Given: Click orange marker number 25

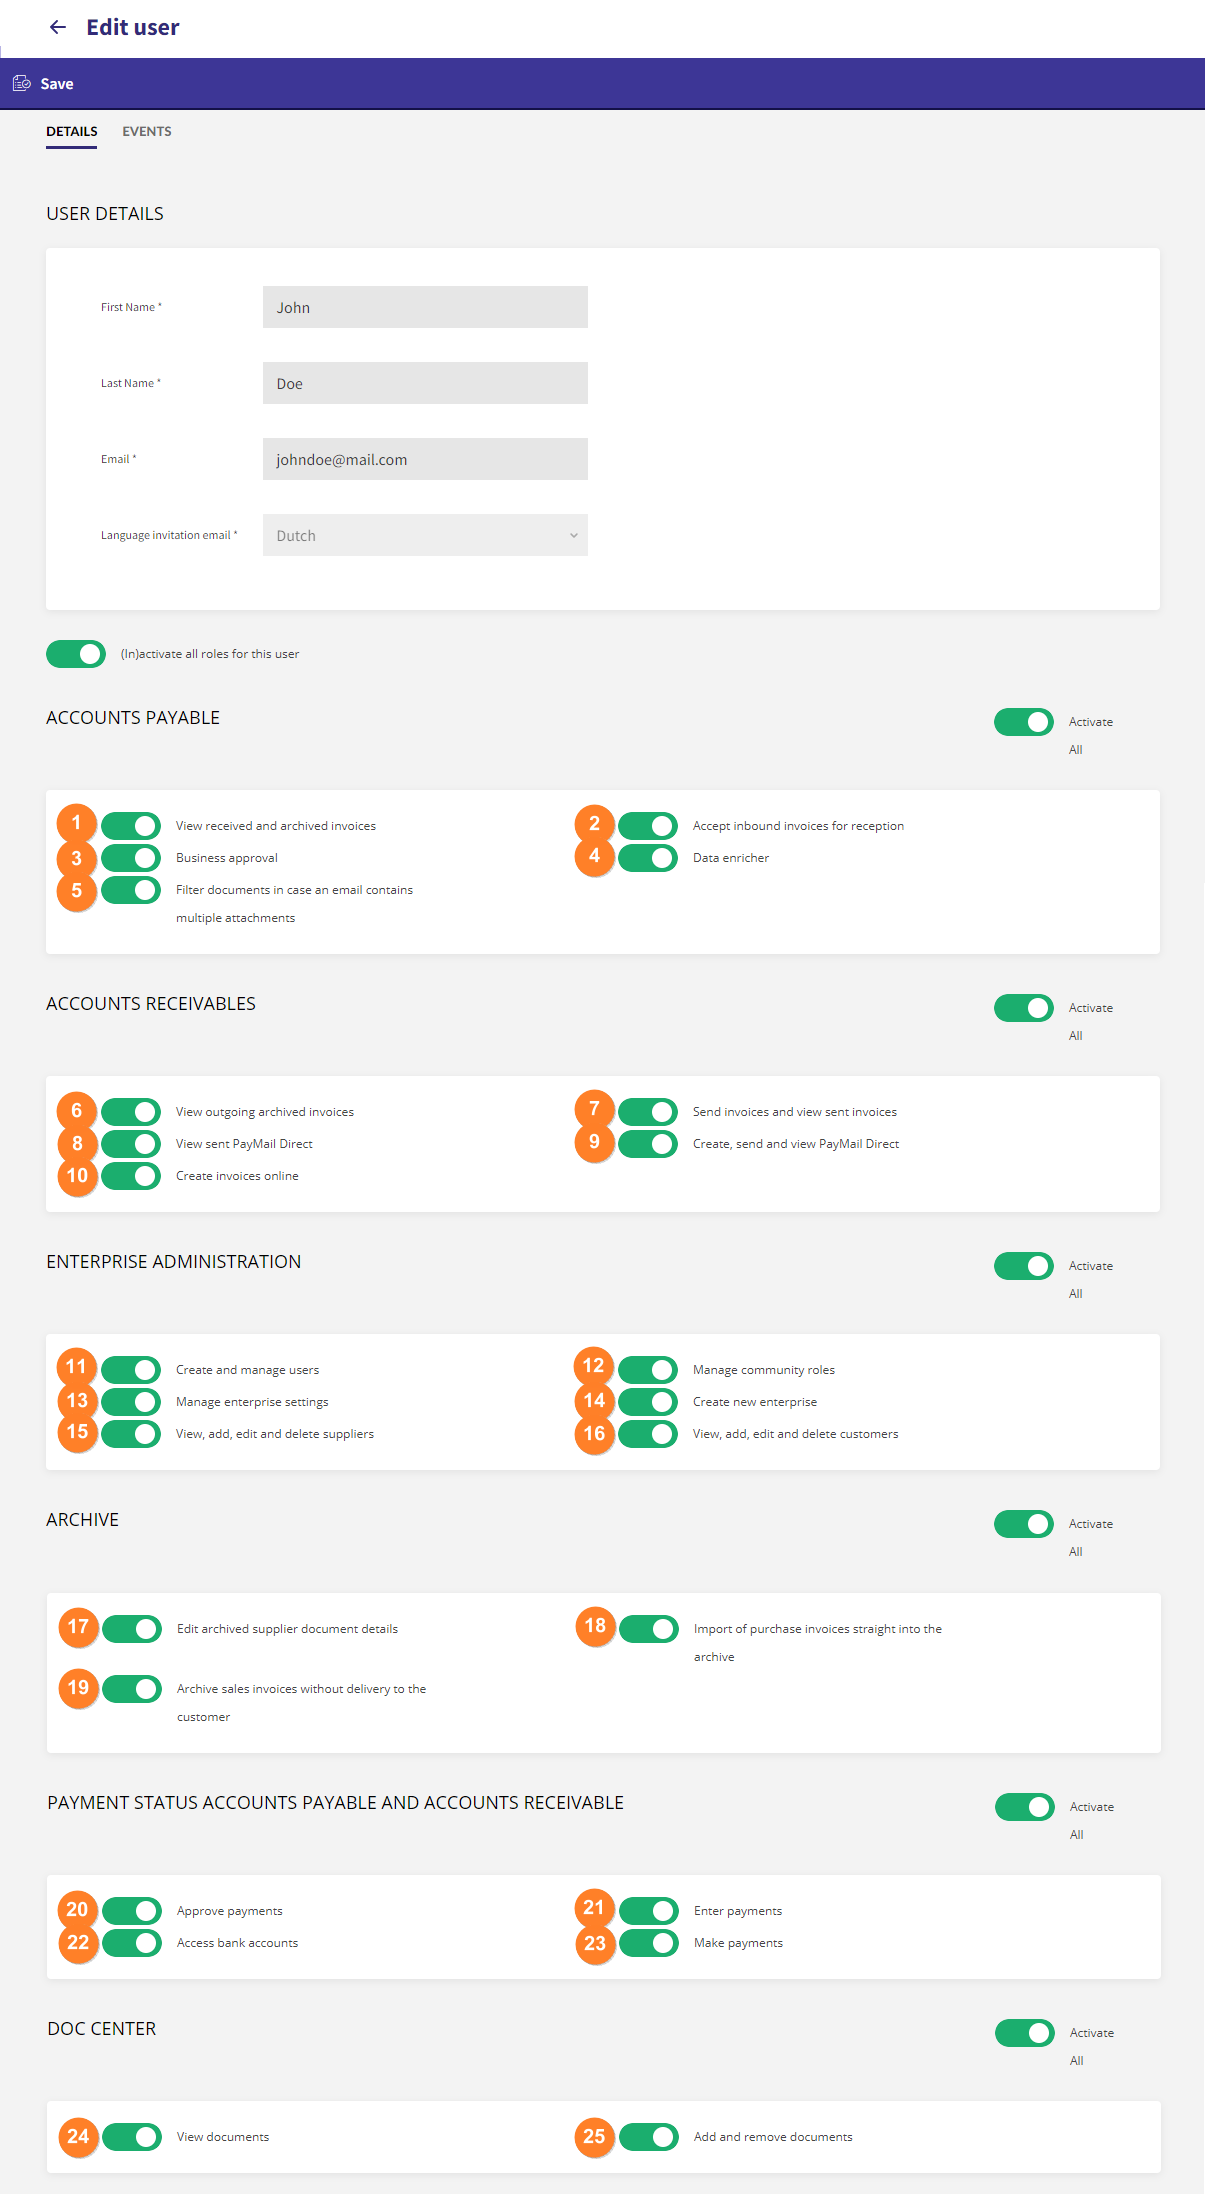Looking at the screenshot, I should click(x=595, y=2137).
